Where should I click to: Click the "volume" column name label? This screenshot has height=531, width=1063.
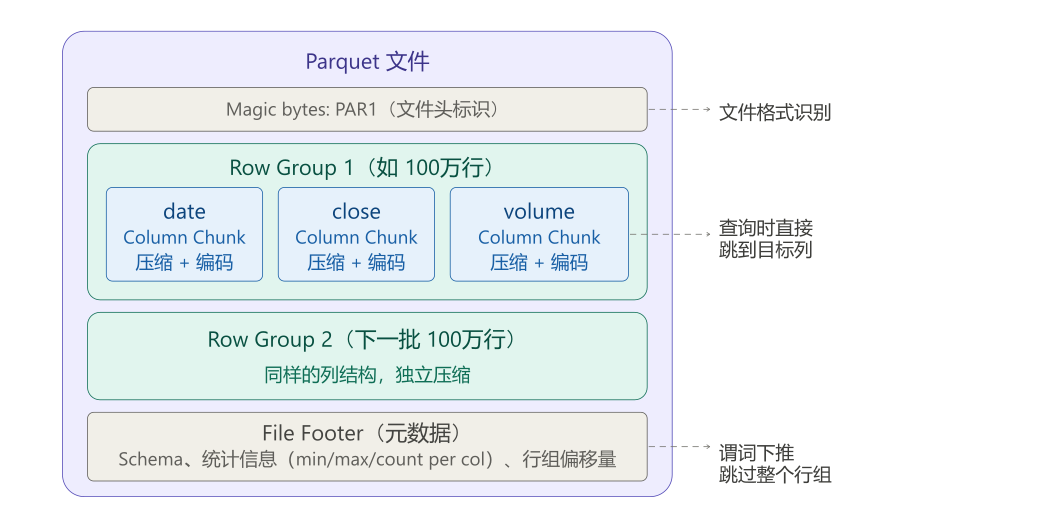tap(539, 212)
